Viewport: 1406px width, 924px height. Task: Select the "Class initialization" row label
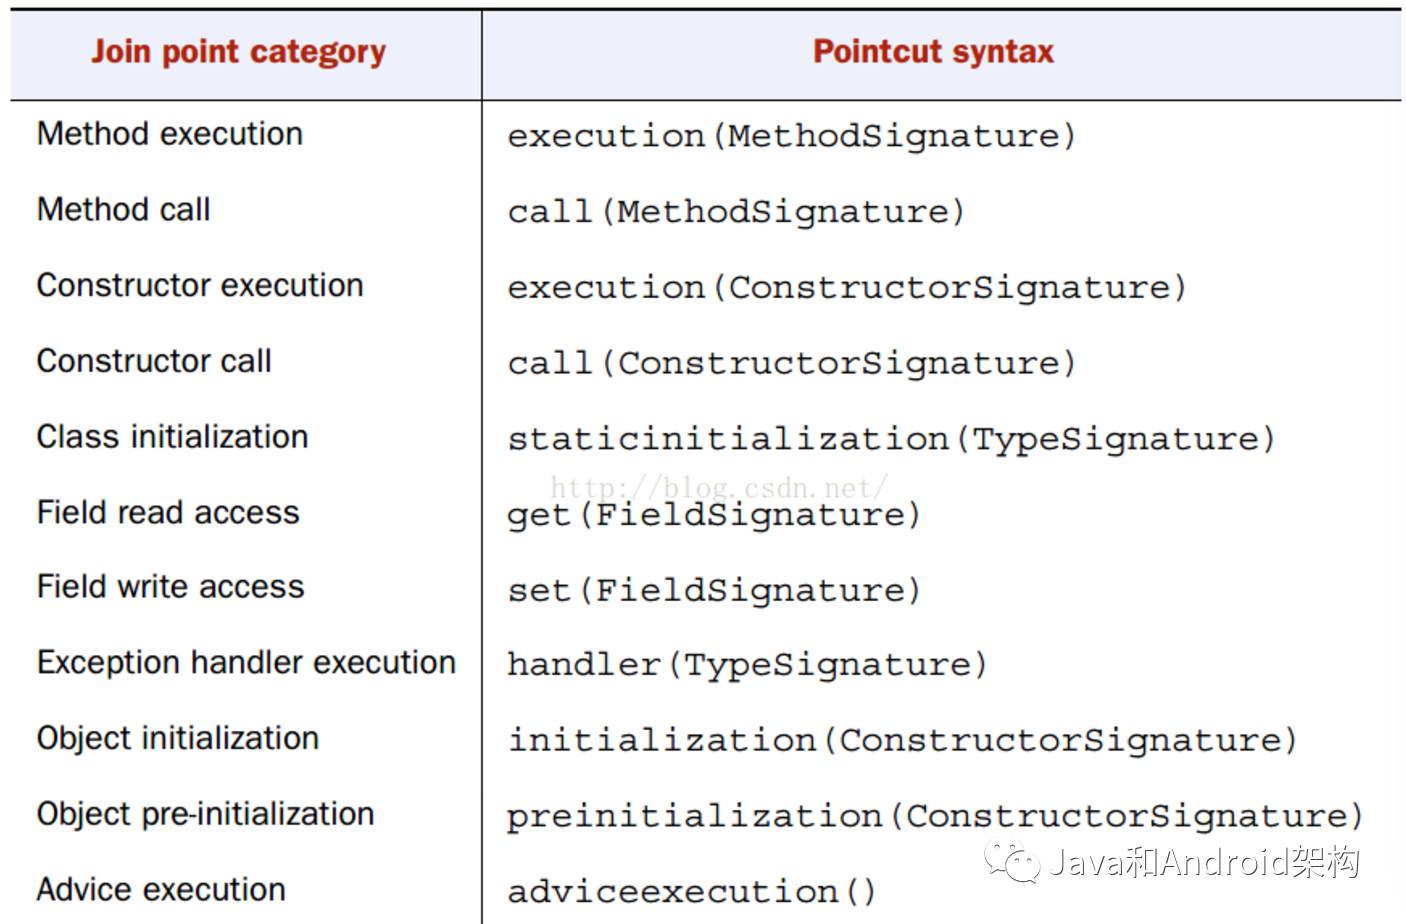[x=172, y=437]
